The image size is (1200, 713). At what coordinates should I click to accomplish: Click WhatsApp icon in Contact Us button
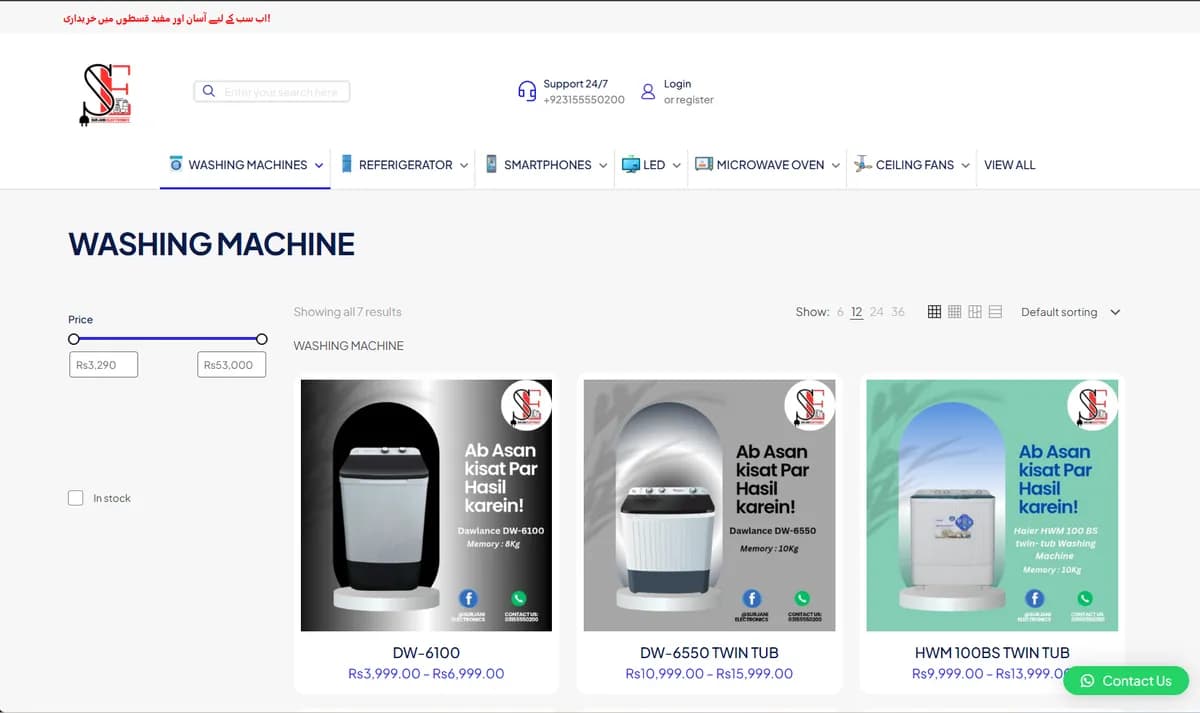[x=1087, y=681]
